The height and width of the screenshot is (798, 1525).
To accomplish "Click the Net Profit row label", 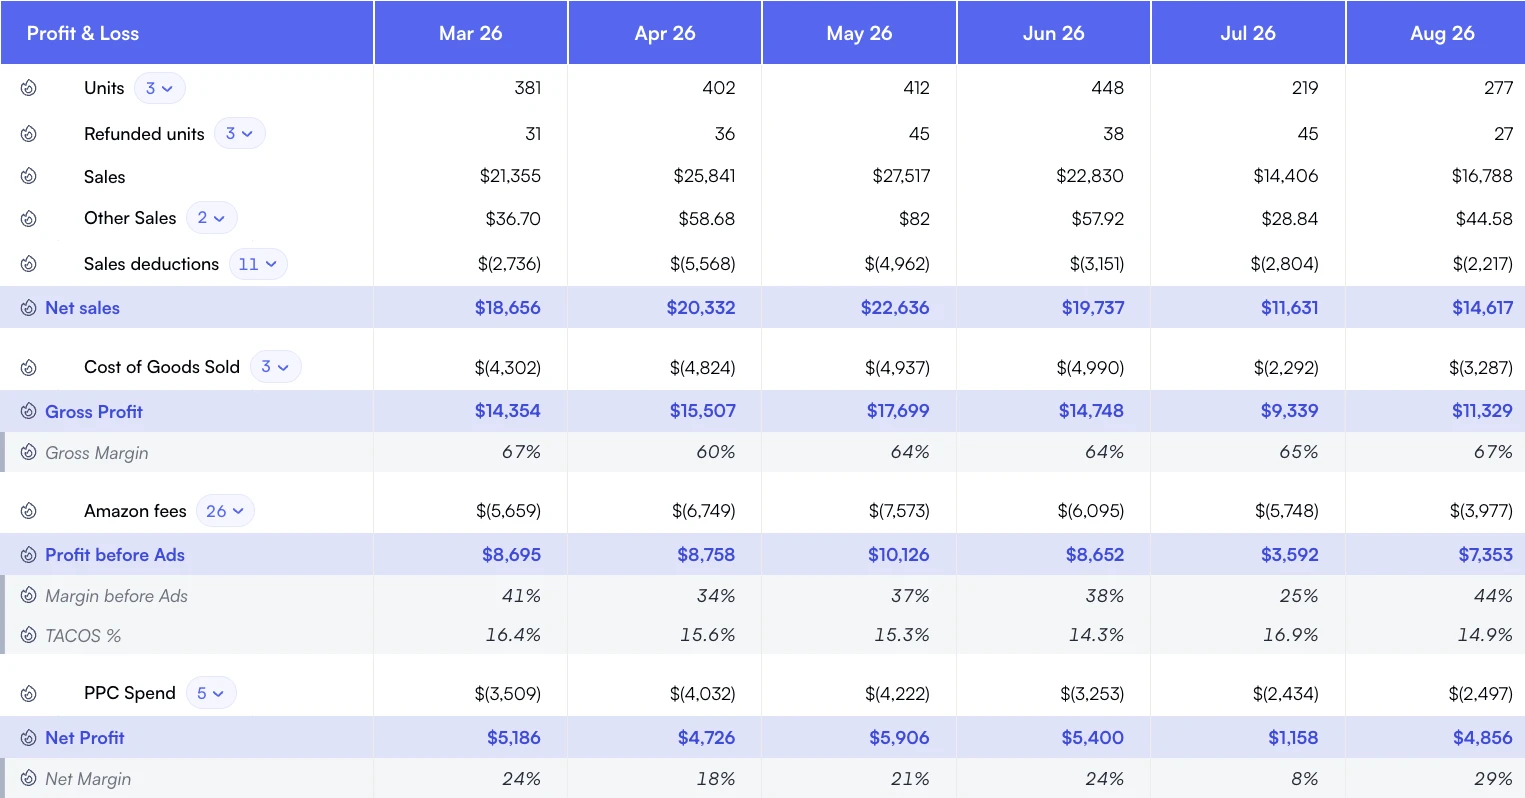I will [x=85, y=738].
